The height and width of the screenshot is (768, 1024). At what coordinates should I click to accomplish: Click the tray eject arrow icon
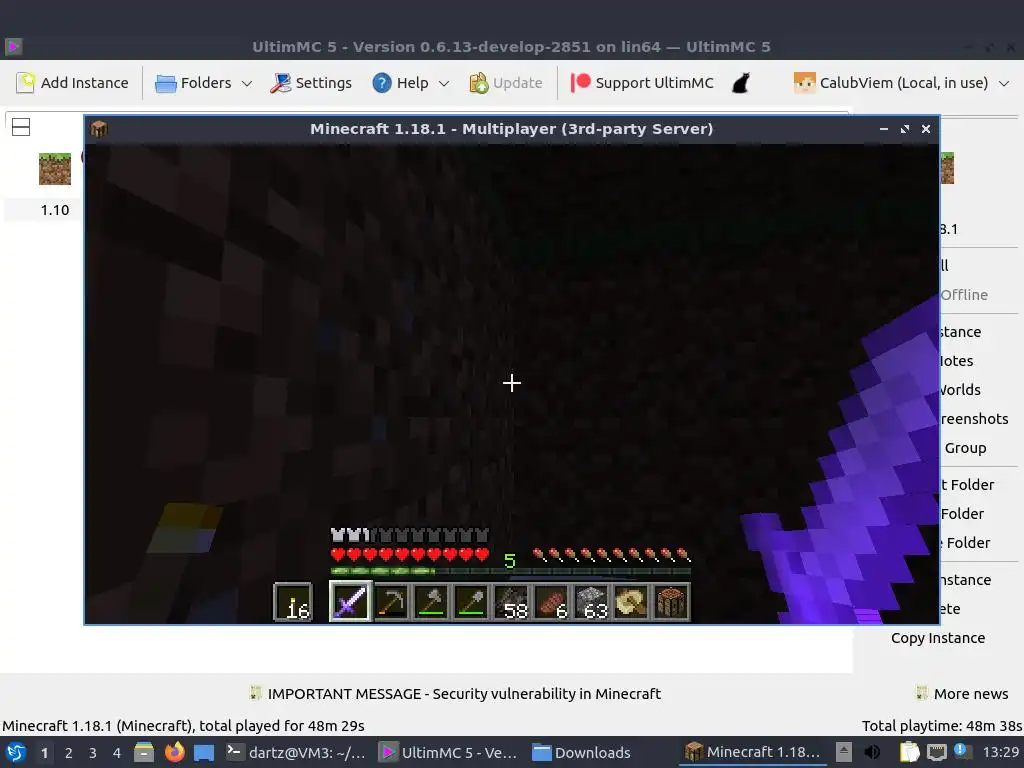coord(844,752)
